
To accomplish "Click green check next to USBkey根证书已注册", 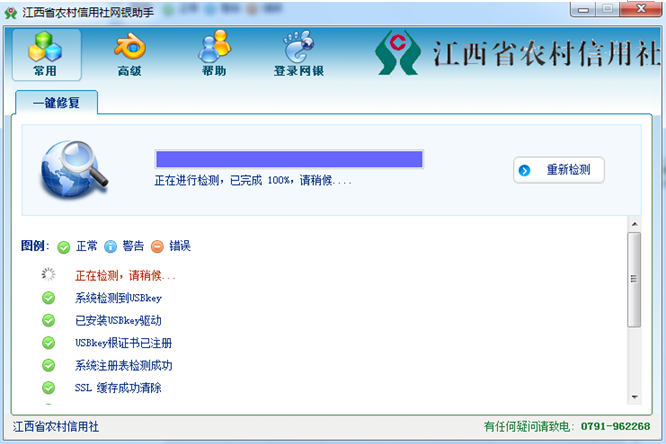I will coord(48,342).
